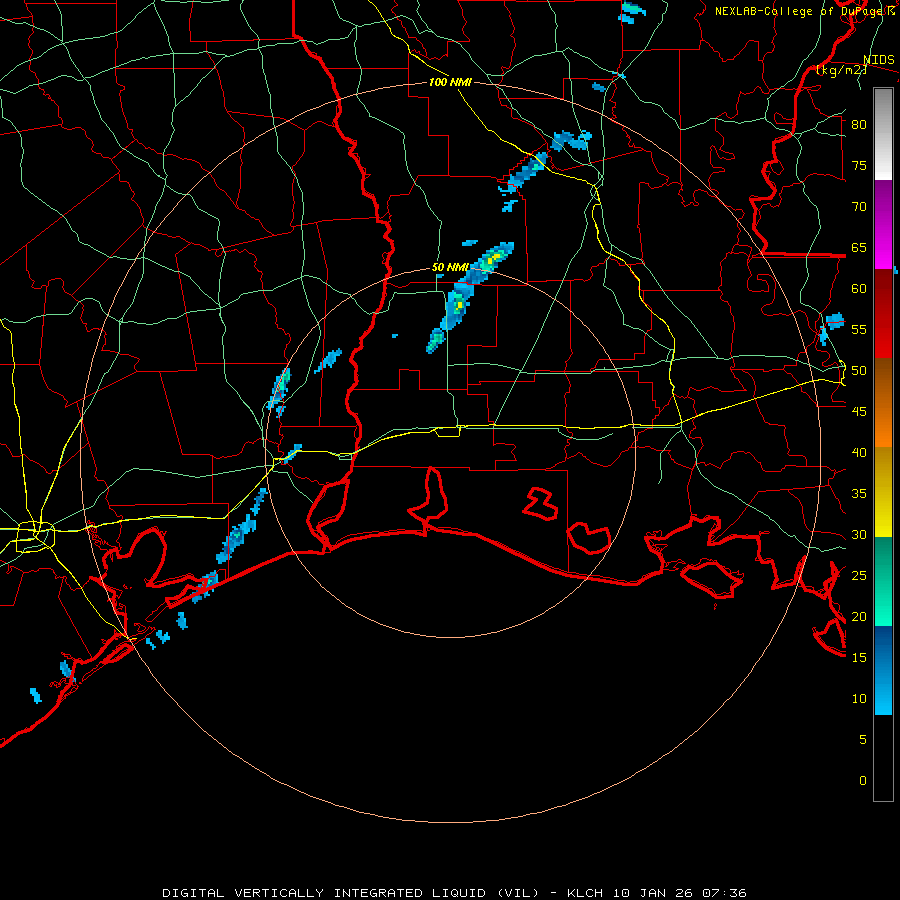Image resolution: width=900 pixels, height=900 pixels.
Task: Click the yellow segment of the color bar
Action: click(883, 492)
